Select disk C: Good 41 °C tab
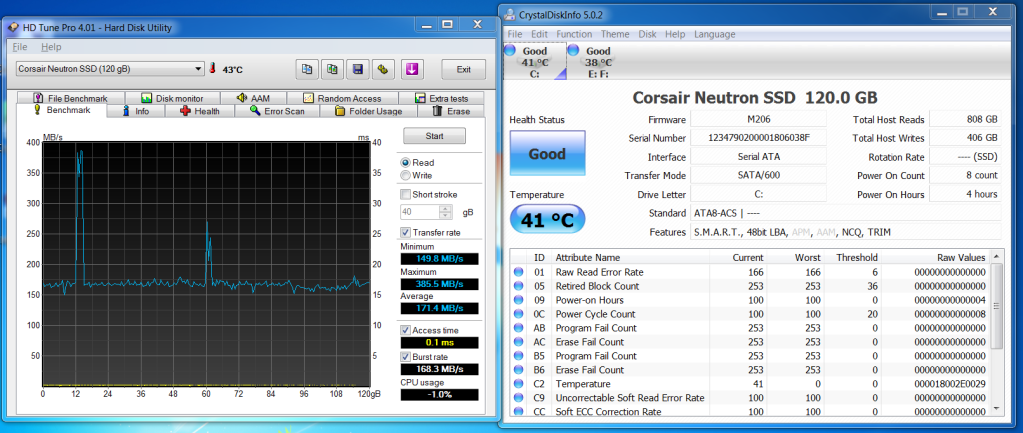 [535, 61]
